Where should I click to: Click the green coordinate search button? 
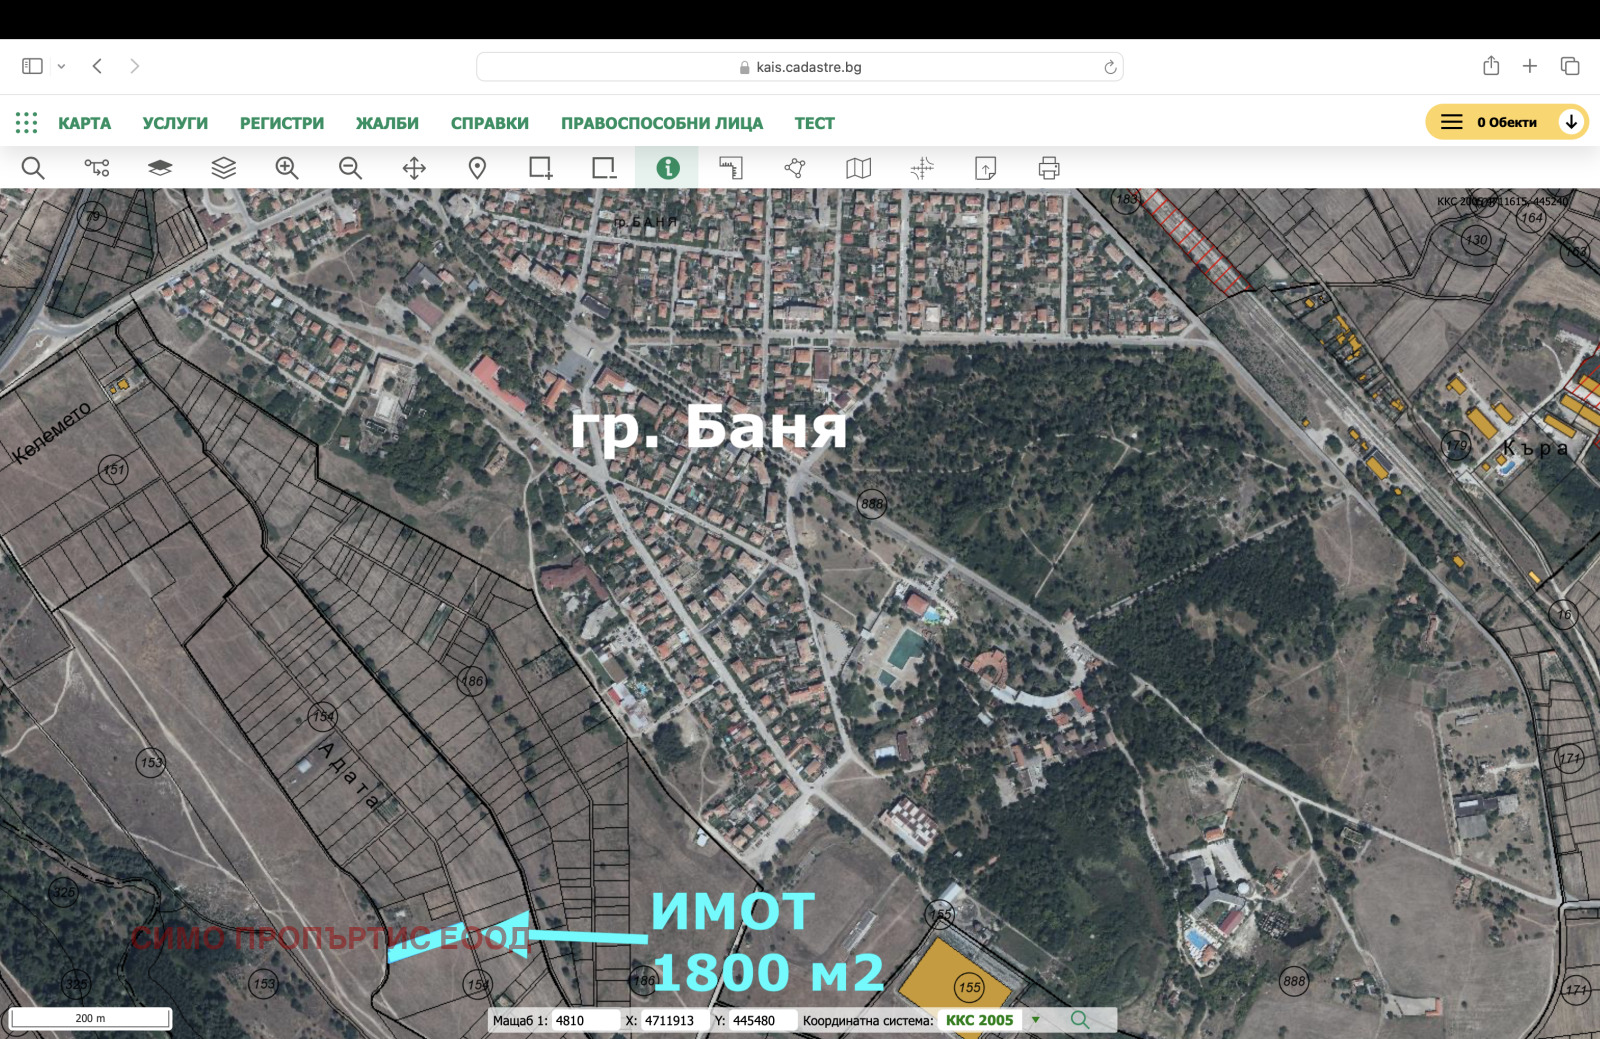pos(1079,1020)
